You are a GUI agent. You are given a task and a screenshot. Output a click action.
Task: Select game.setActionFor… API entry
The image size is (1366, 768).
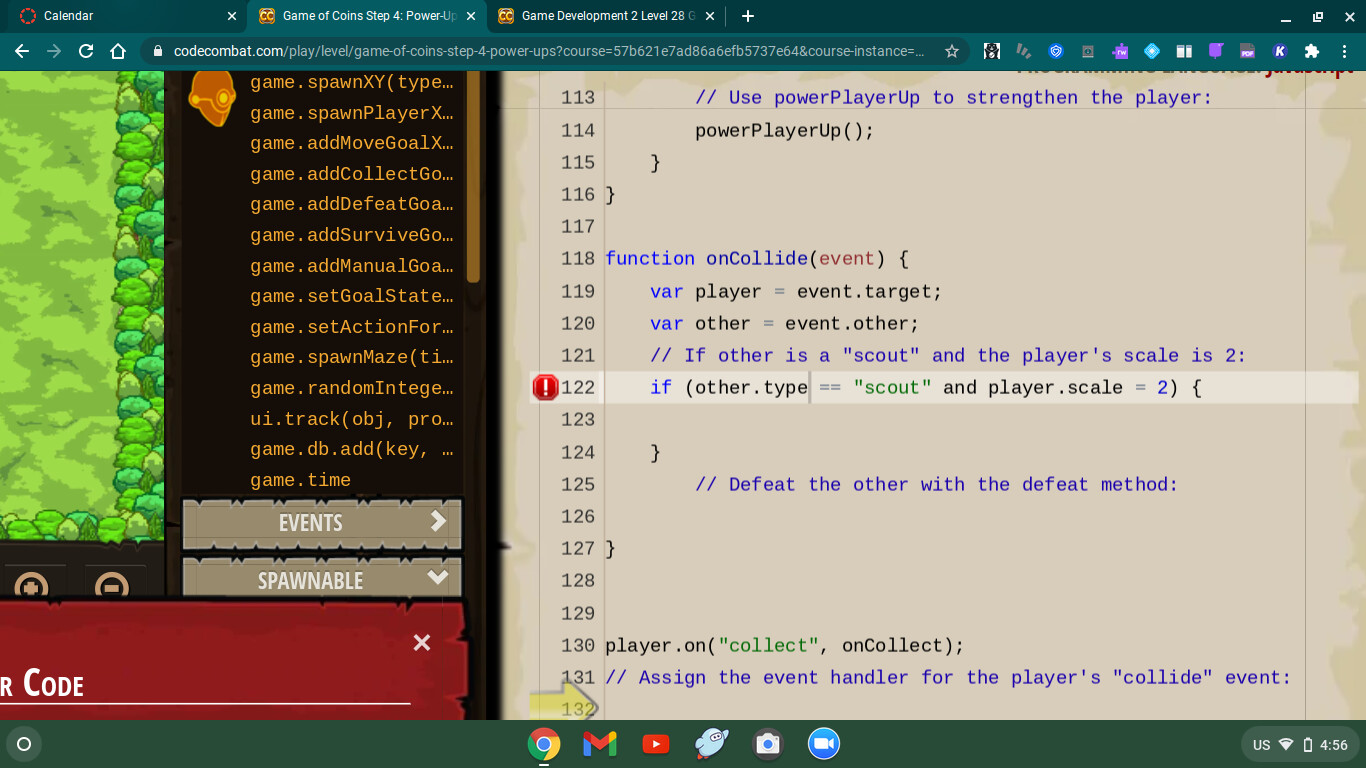(x=352, y=327)
